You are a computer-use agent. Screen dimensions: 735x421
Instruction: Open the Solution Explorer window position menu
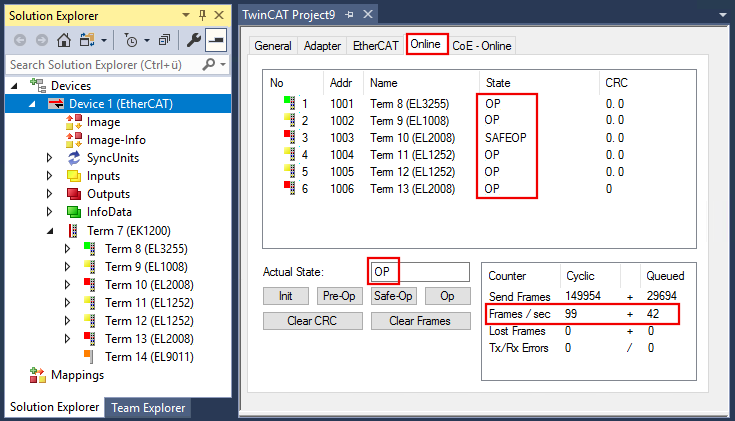tap(186, 15)
